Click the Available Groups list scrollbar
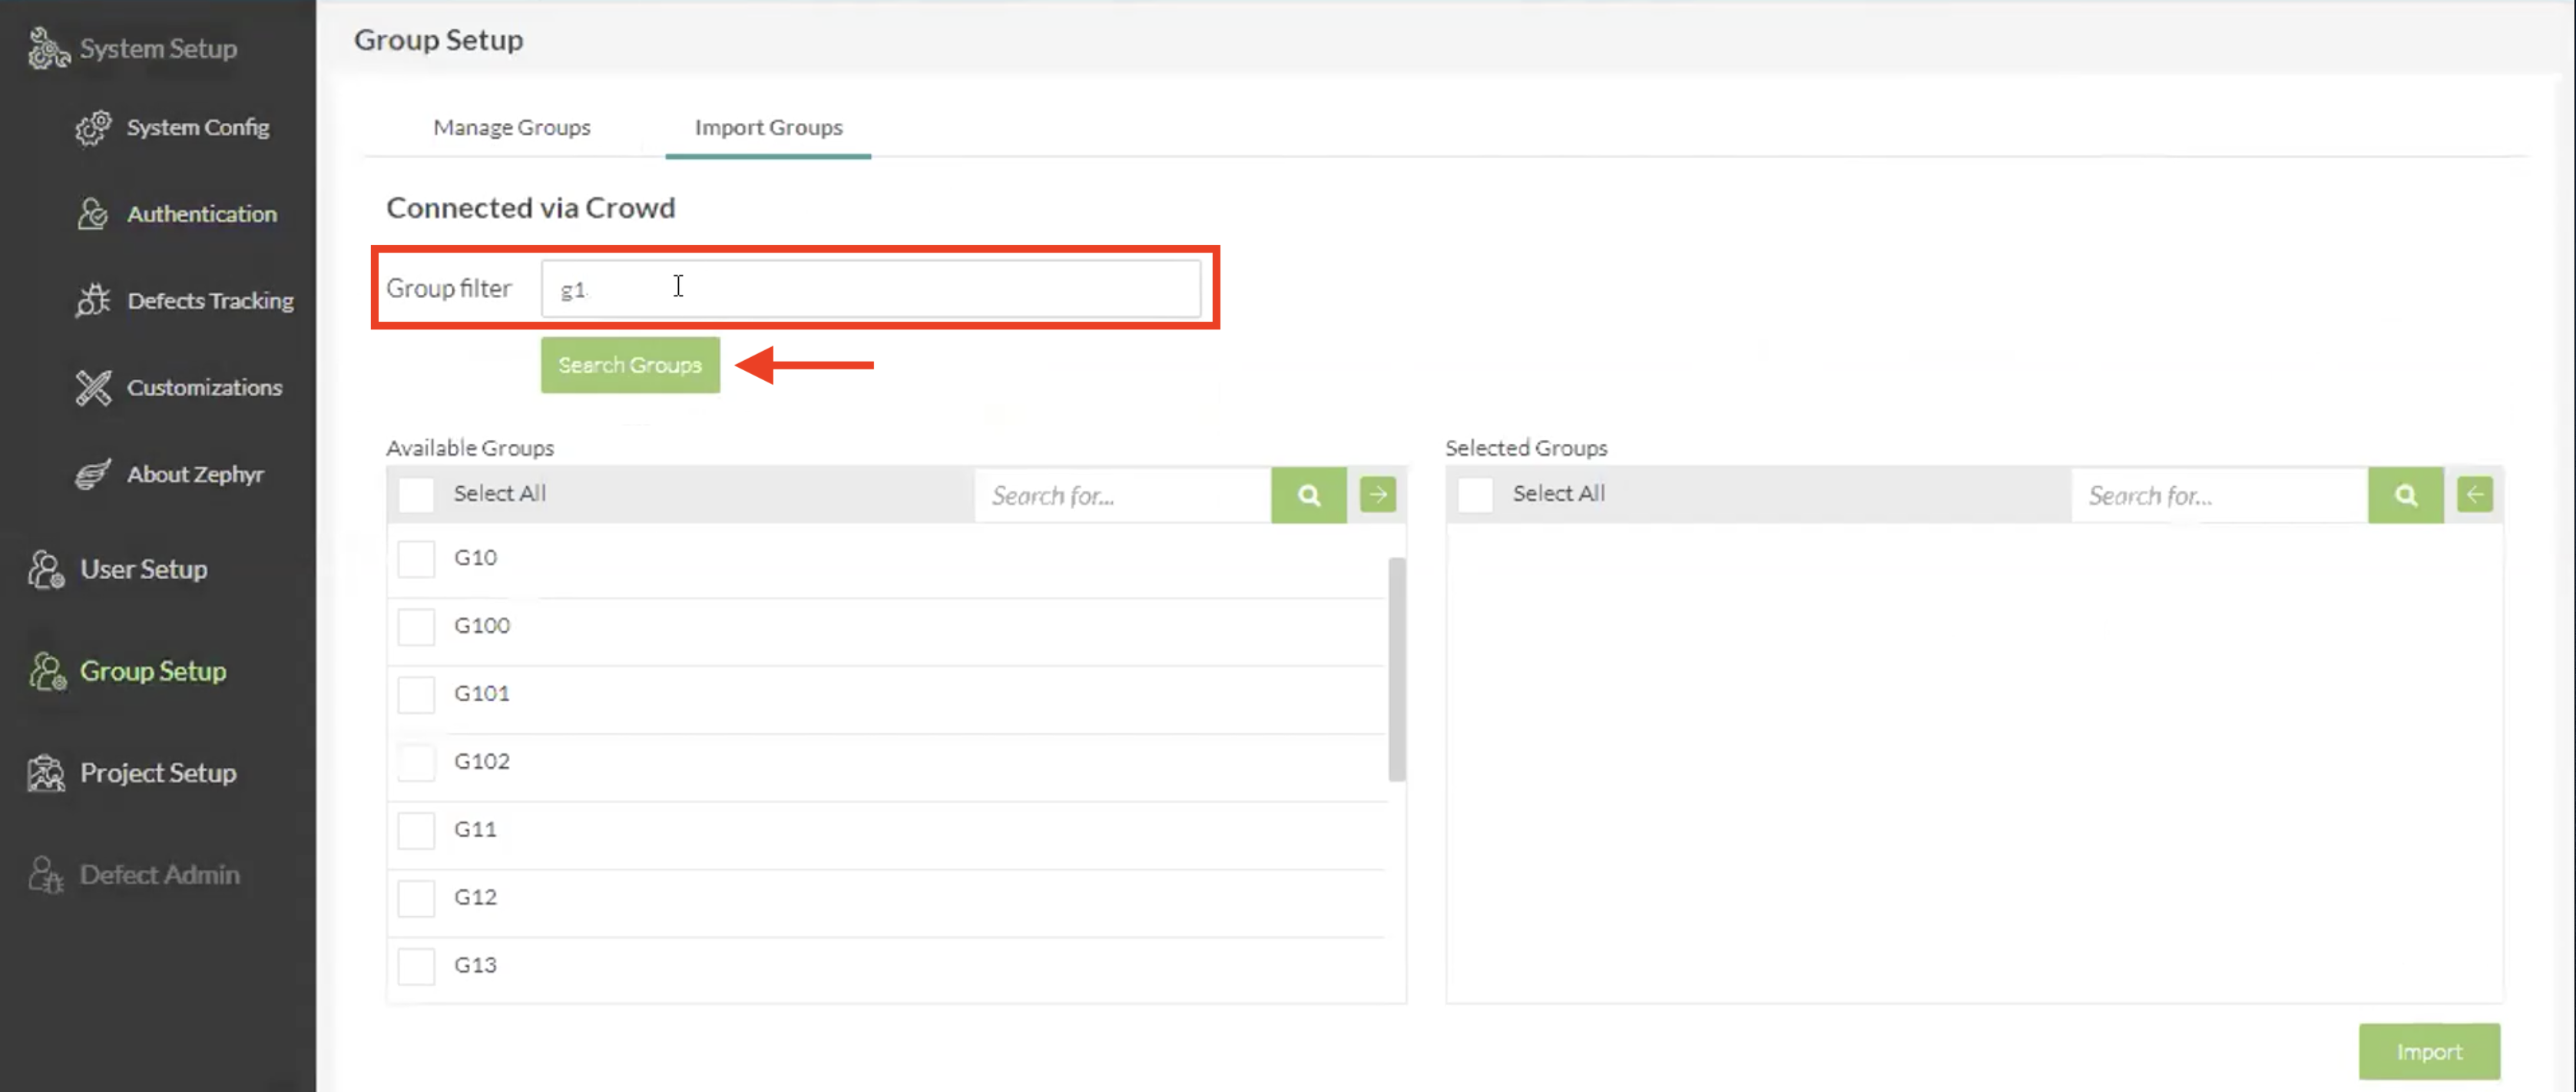This screenshot has height=1092, width=2576. point(1396,668)
